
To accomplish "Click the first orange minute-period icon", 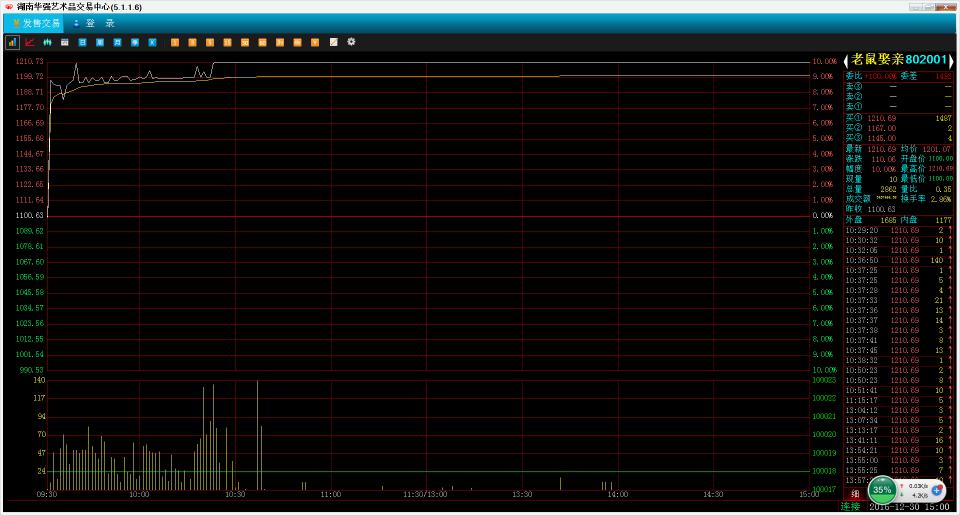I will [x=174, y=42].
